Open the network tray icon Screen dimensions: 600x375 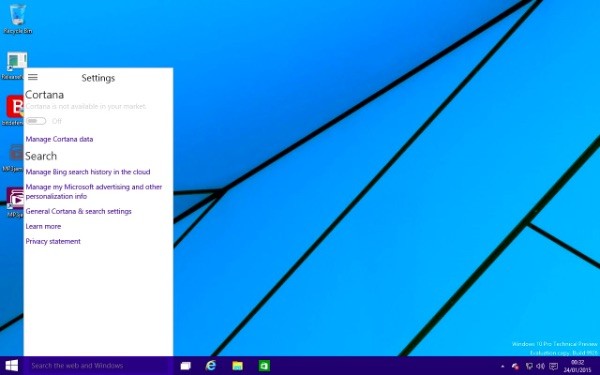pyautogui.click(x=529, y=367)
